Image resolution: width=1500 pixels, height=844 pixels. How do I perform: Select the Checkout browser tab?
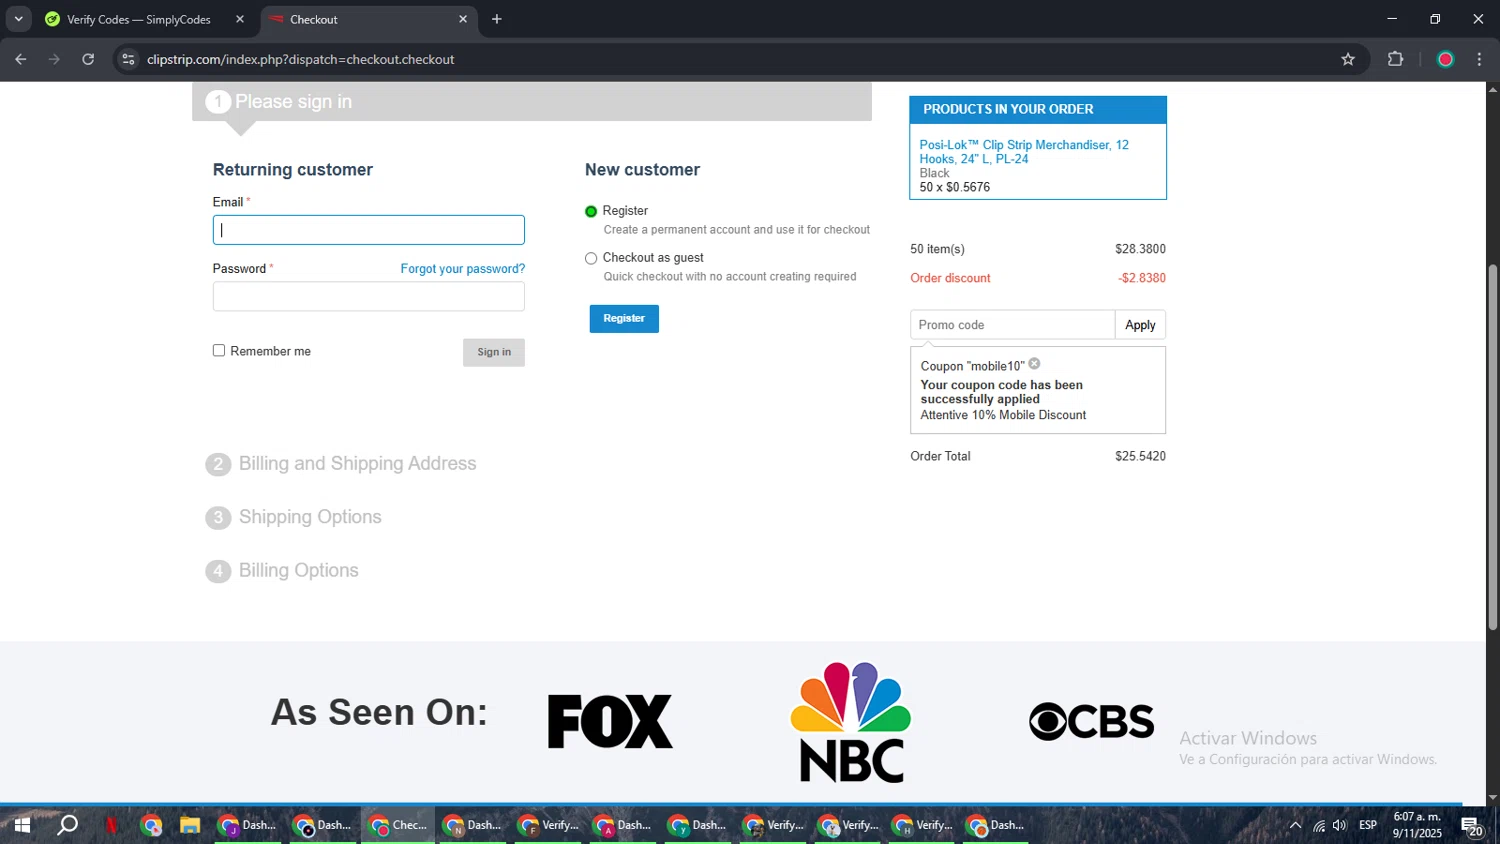click(368, 19)
